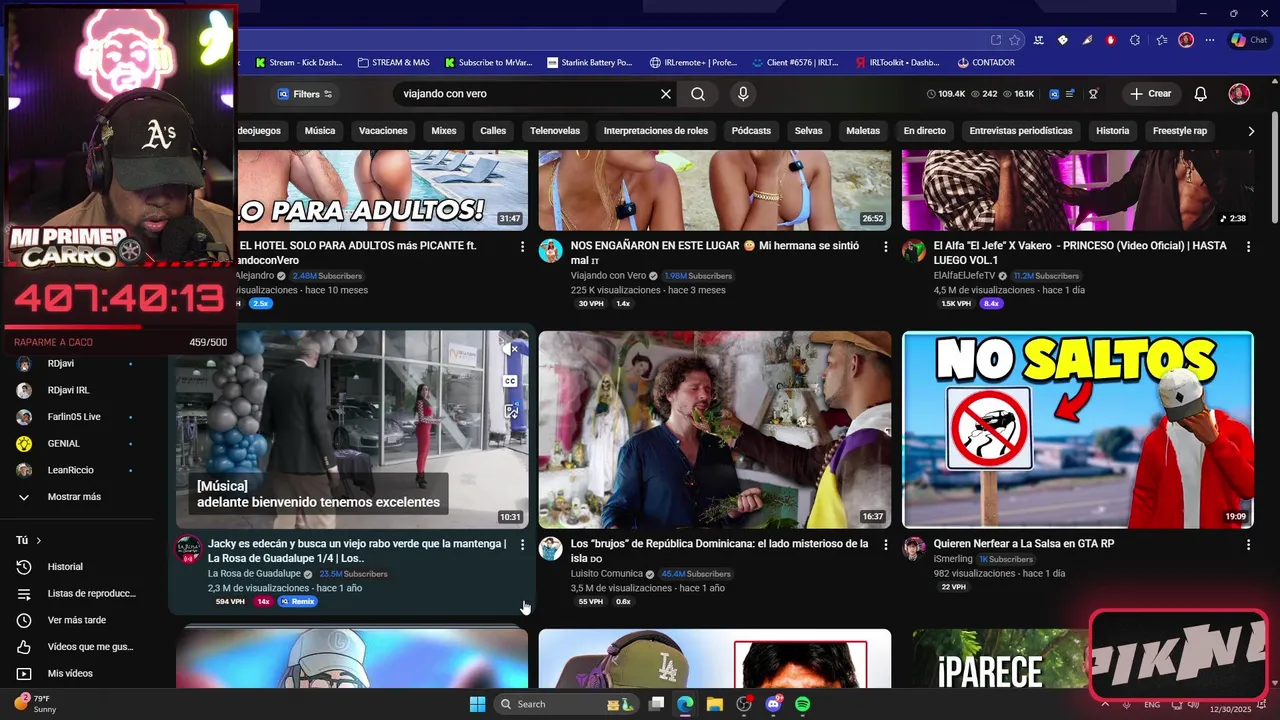This screenshot has height=720, width=1280.
Task: Open the 'Tú' section arrow in sidebar
Action: tap(39, 540)
